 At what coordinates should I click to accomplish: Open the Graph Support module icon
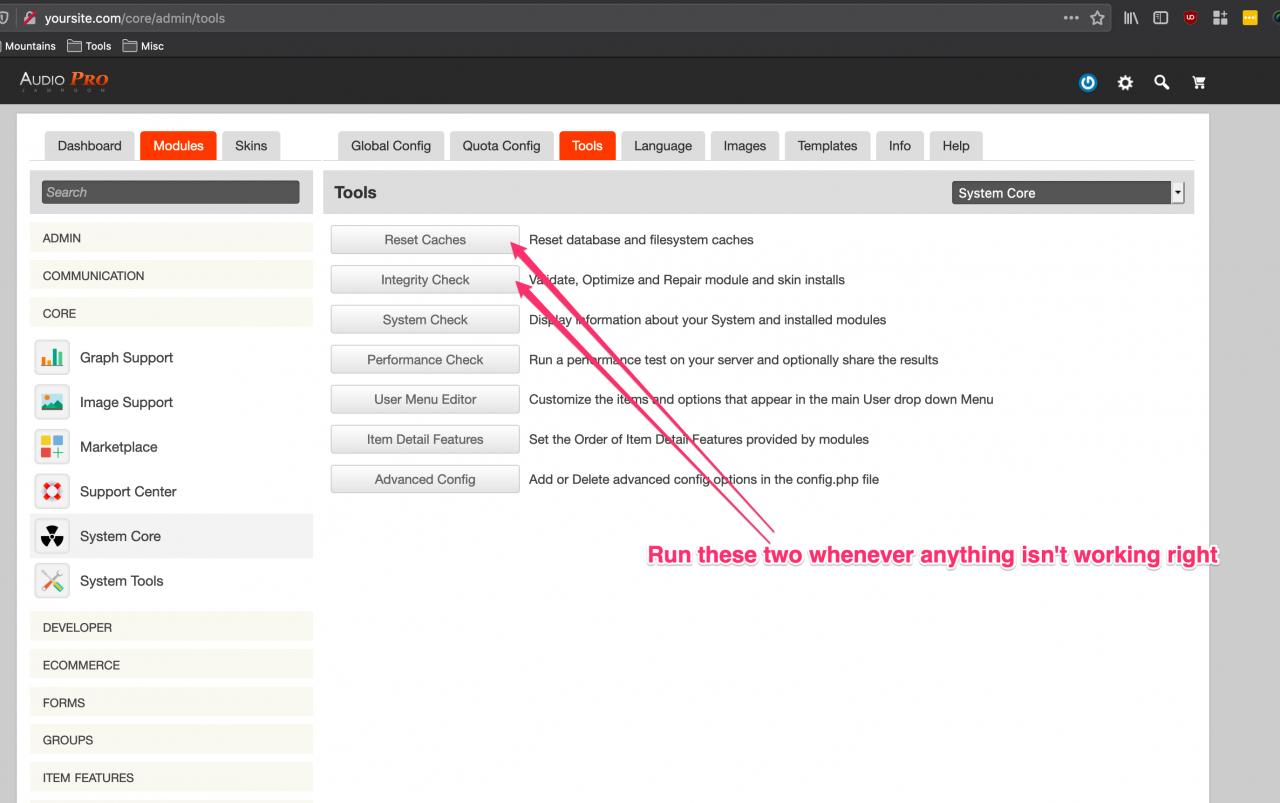51,358
